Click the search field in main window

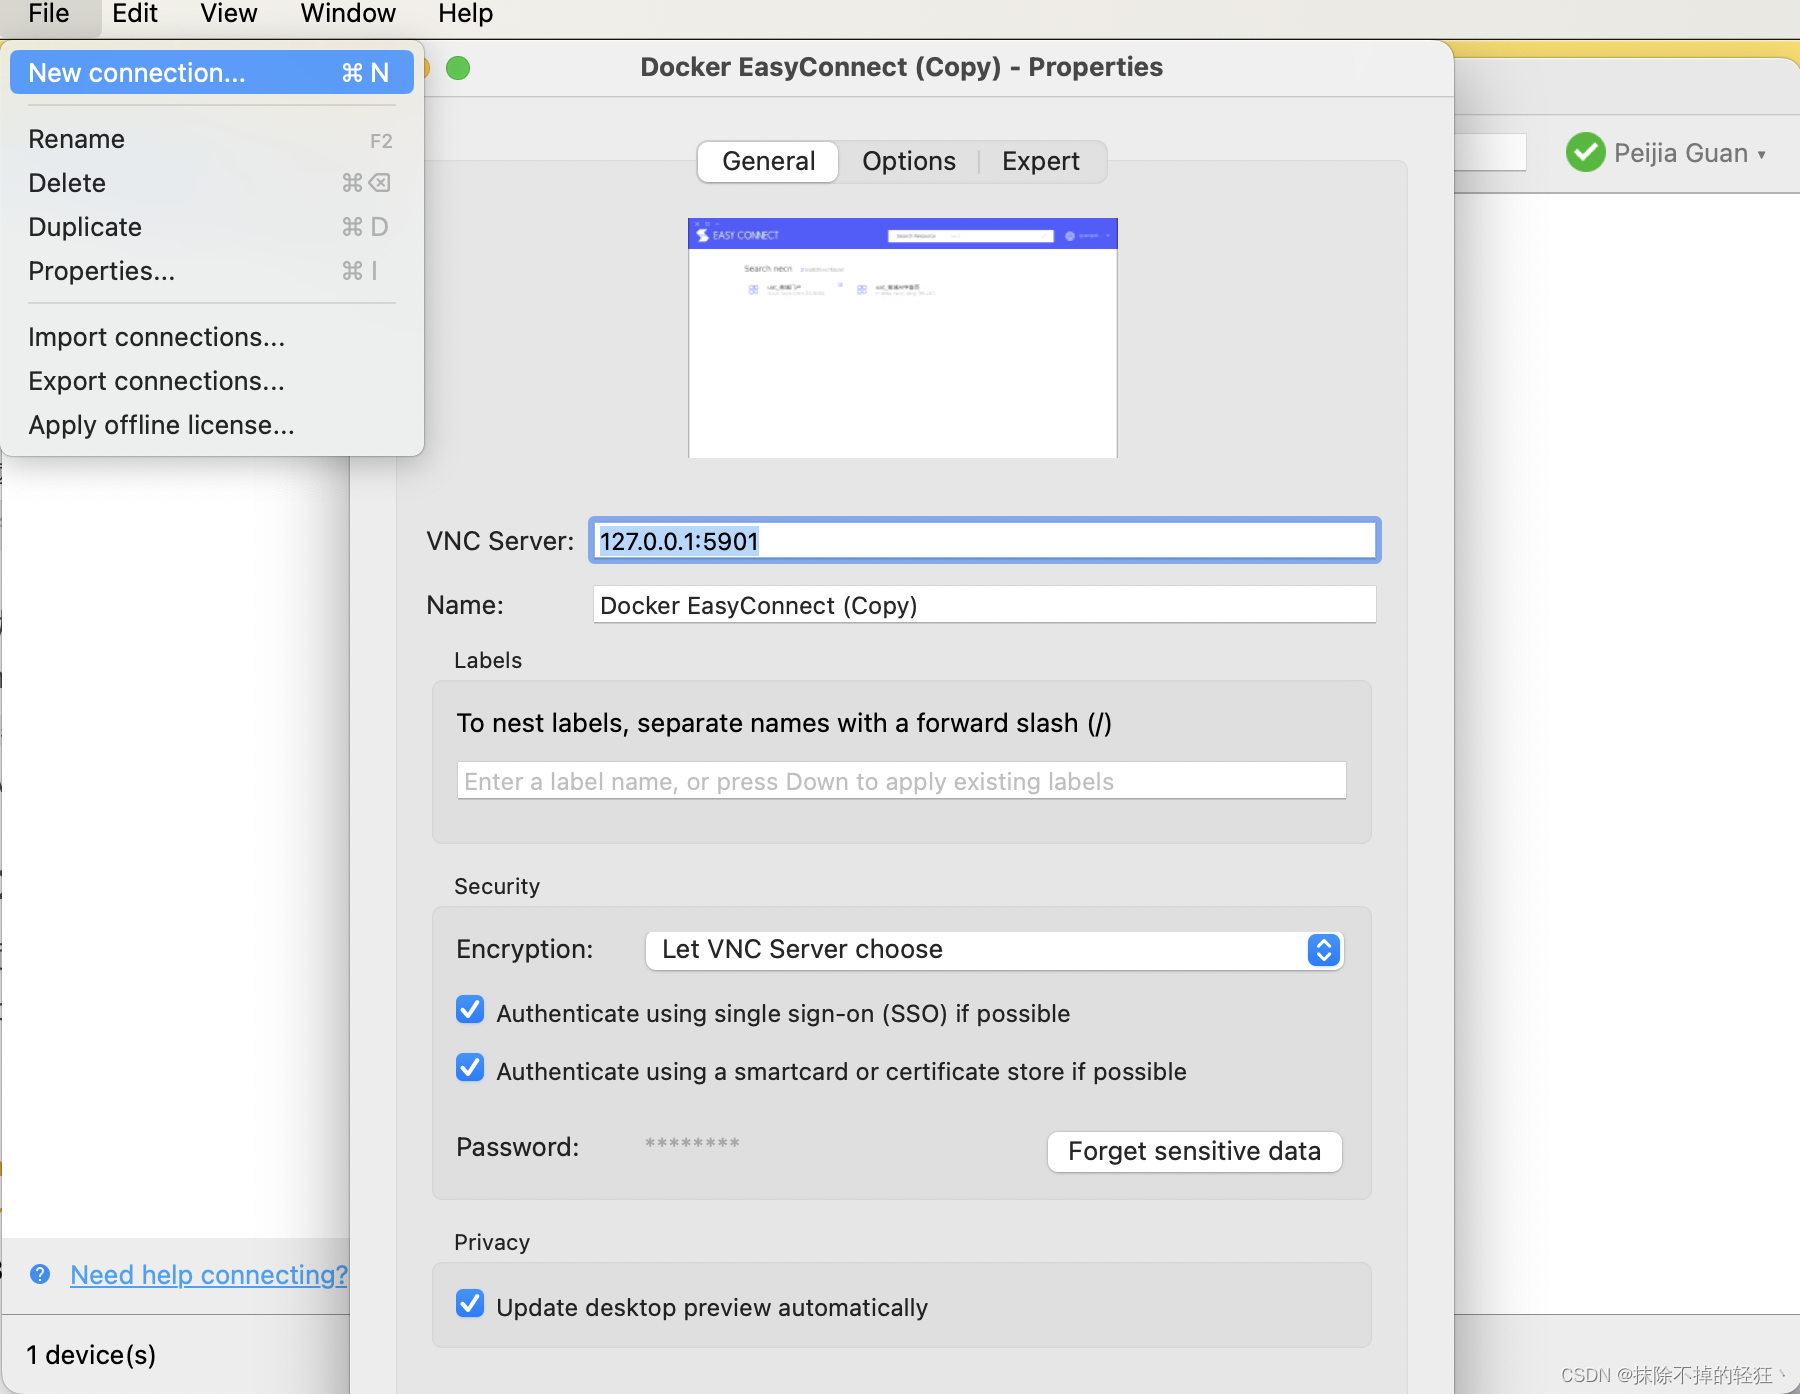1490,152
